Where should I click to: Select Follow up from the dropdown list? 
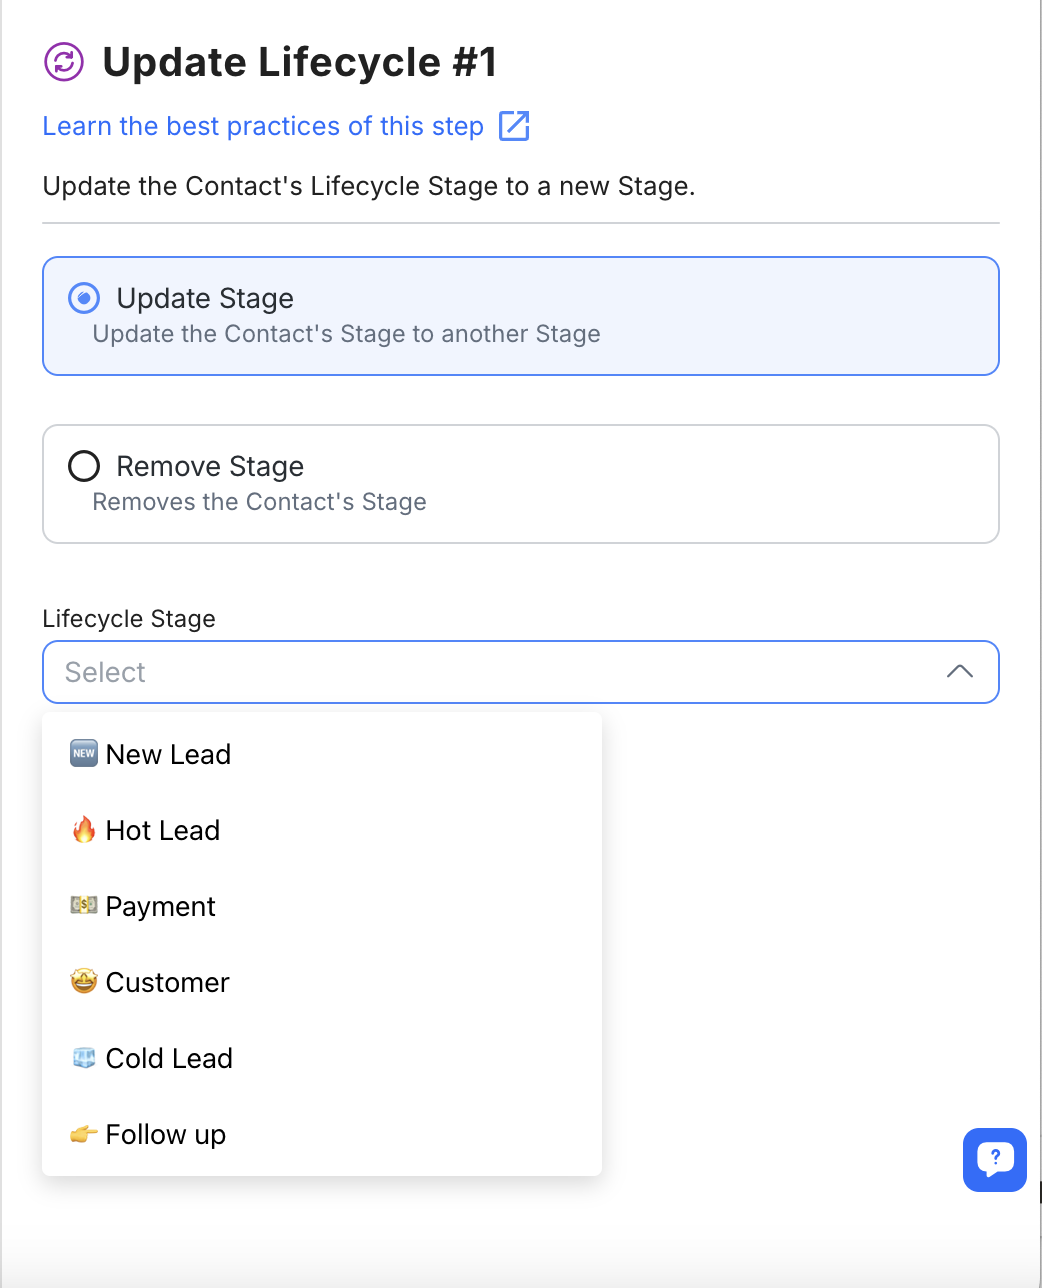tap(166, 1134)
